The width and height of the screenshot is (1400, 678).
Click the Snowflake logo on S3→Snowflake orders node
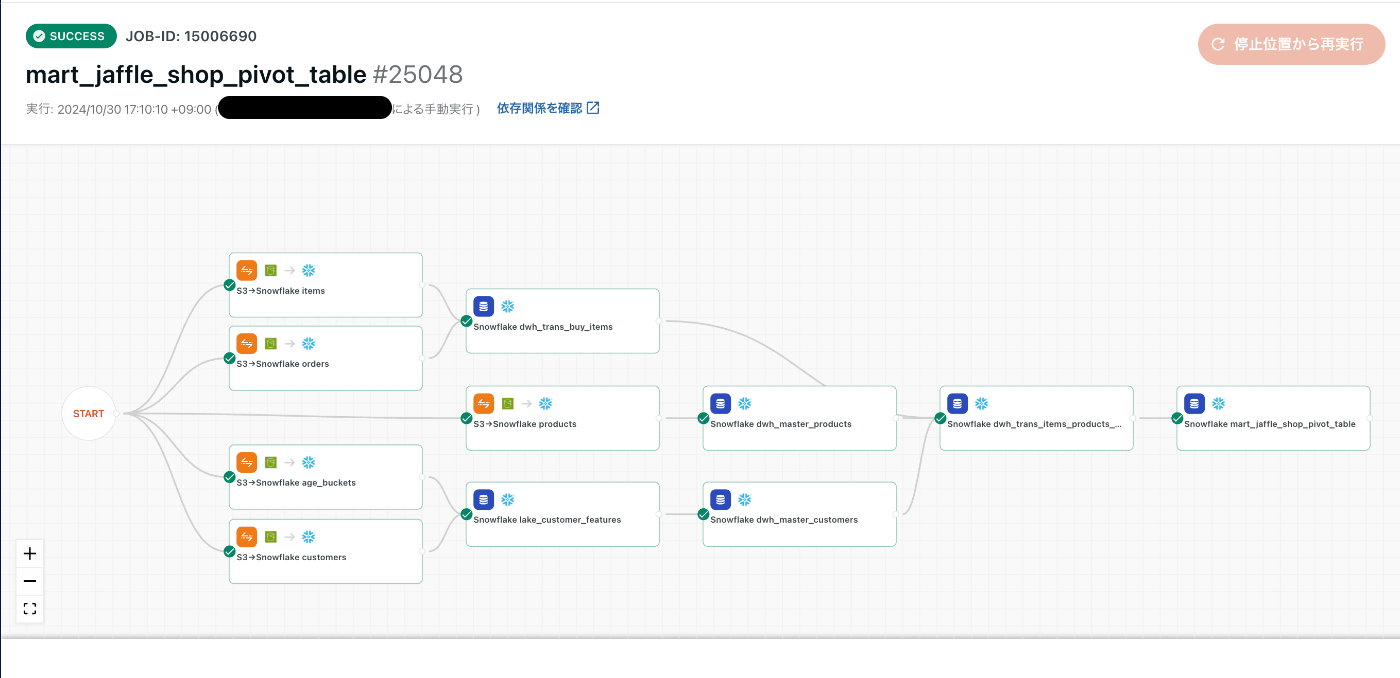coord(309,343)
